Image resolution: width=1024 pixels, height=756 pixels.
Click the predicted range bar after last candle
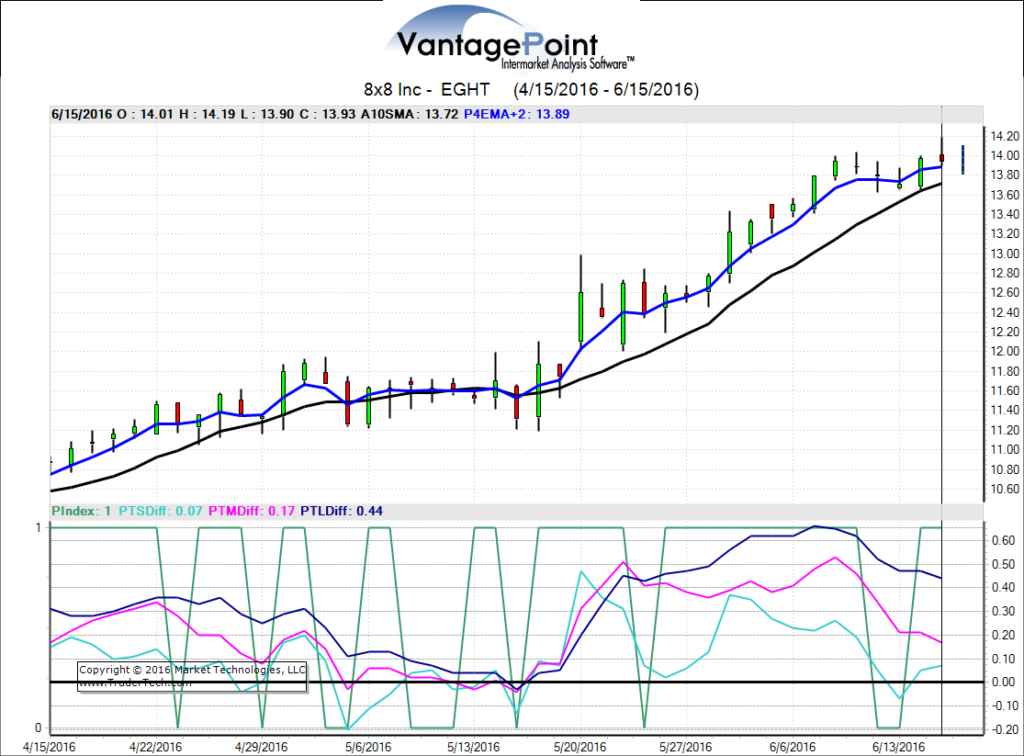click(x=963, y=160)
